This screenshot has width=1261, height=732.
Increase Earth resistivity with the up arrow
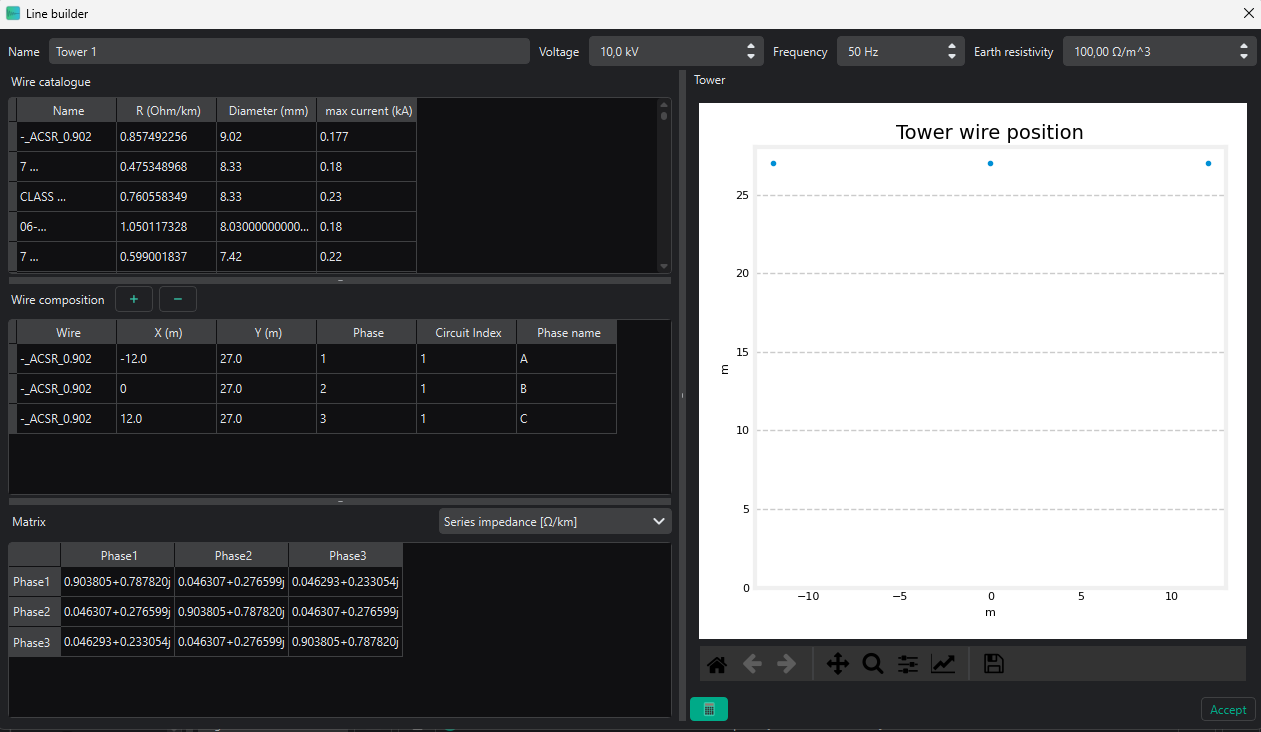pyautogui.click(x=1244, y=46)
